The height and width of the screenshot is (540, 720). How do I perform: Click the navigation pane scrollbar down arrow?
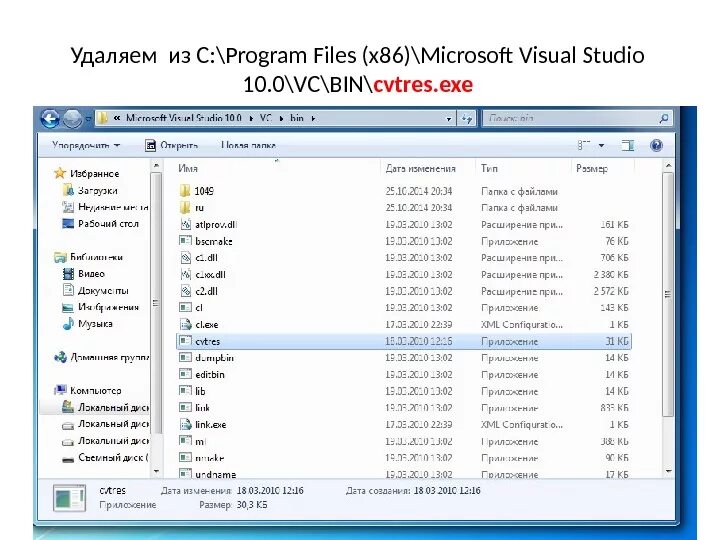pyautogui.click(x=156, y=472)
